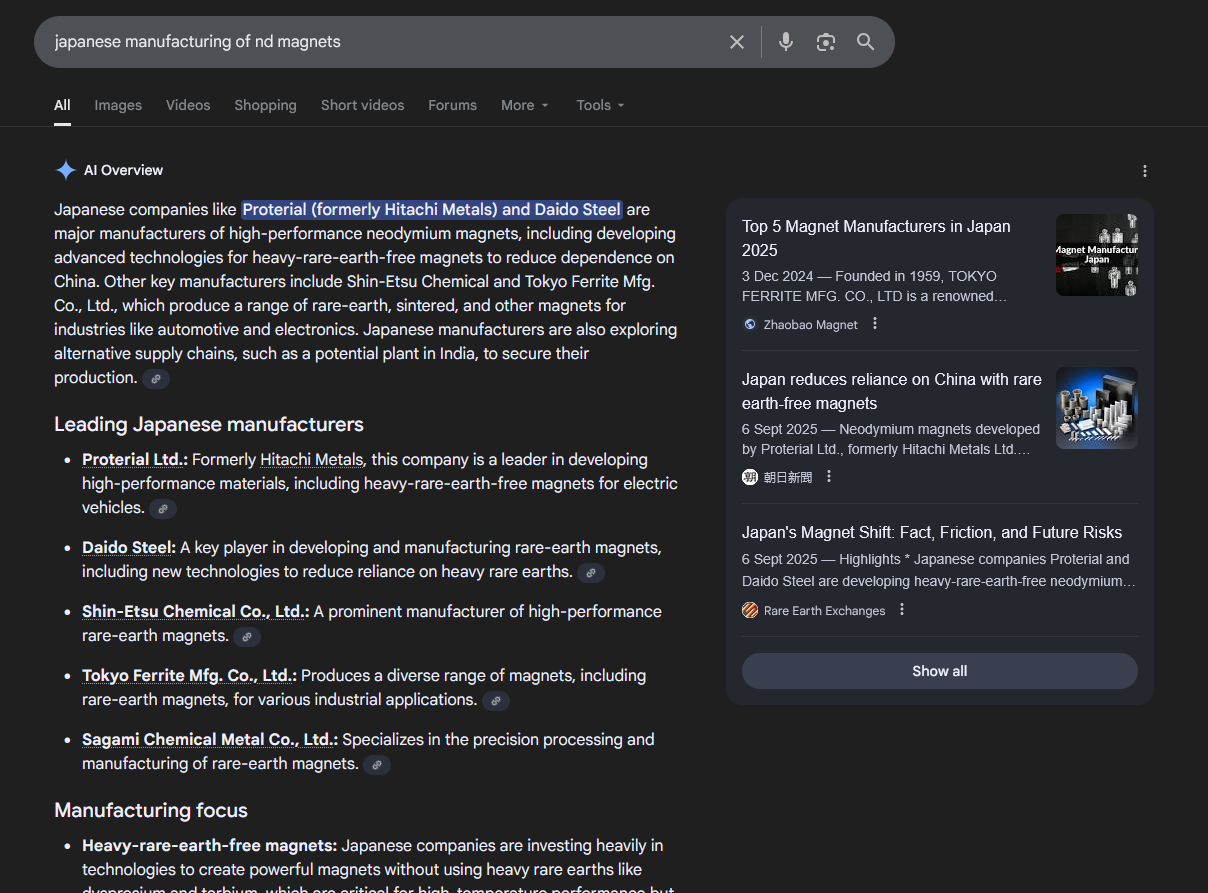1208x893 pixels.
Task: Open source link chip after Daido Steel entry
Action: click(x=591, y=573)
